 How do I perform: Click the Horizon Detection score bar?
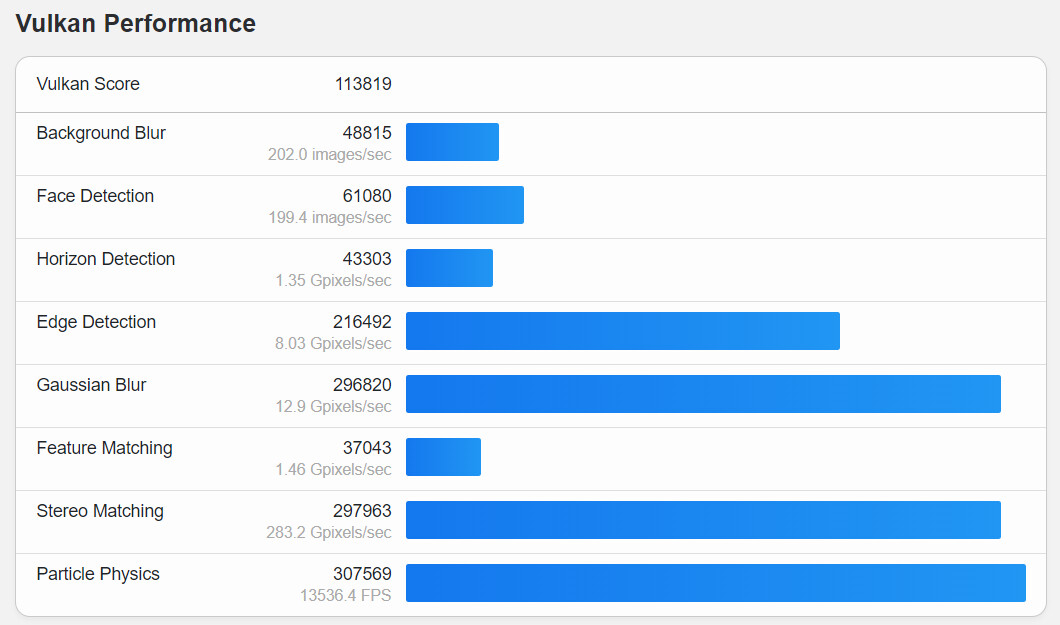[x=450, y=268]
